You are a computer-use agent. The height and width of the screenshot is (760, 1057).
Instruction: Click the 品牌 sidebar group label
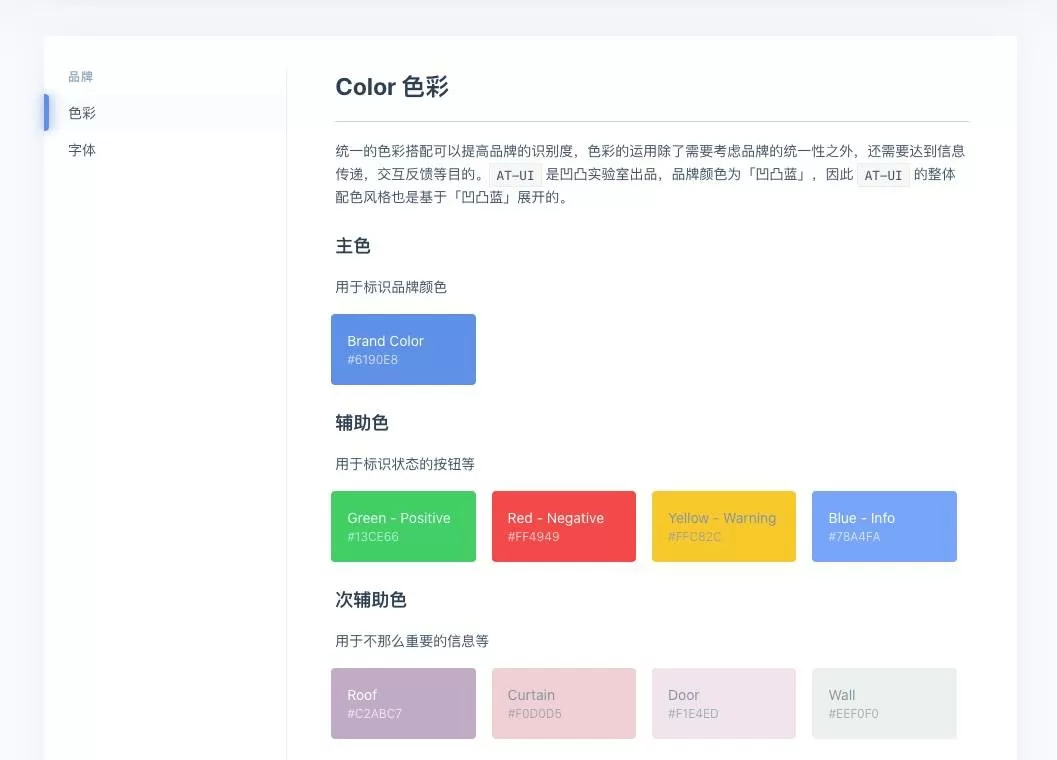tap(81, 76)
